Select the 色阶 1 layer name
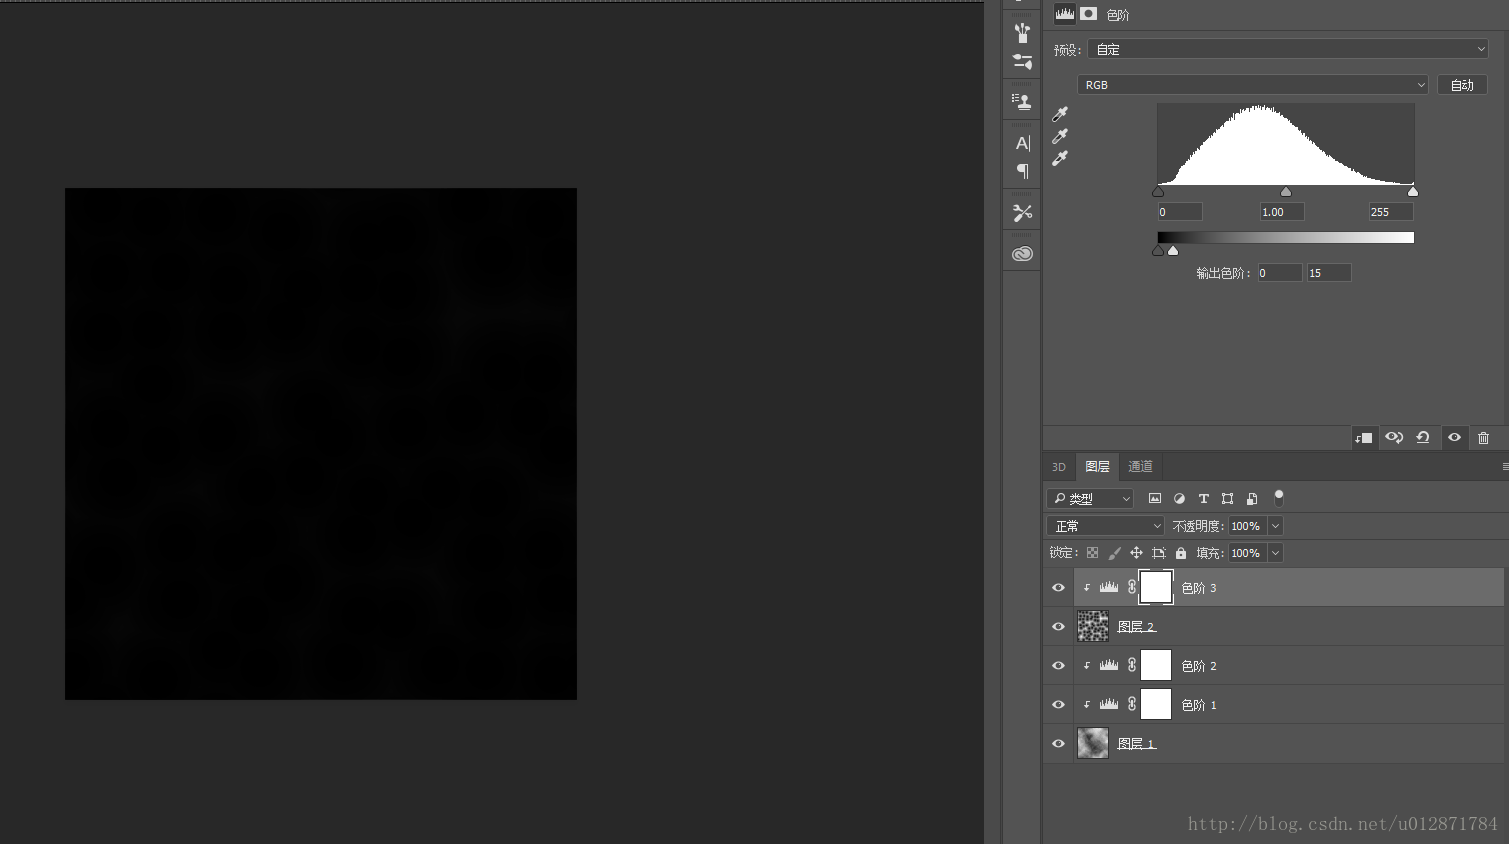This screenshot has width=1509, height=844. click(1199, 705)
